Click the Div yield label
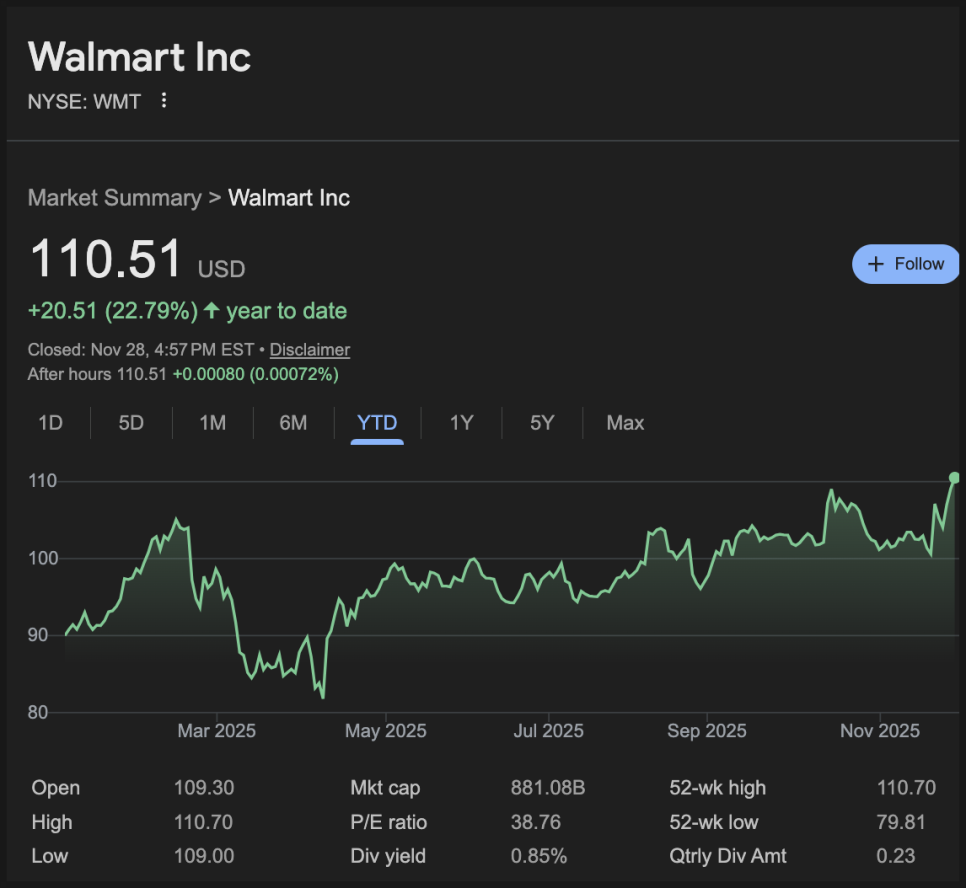966x888 pixels. coord(388,856)
